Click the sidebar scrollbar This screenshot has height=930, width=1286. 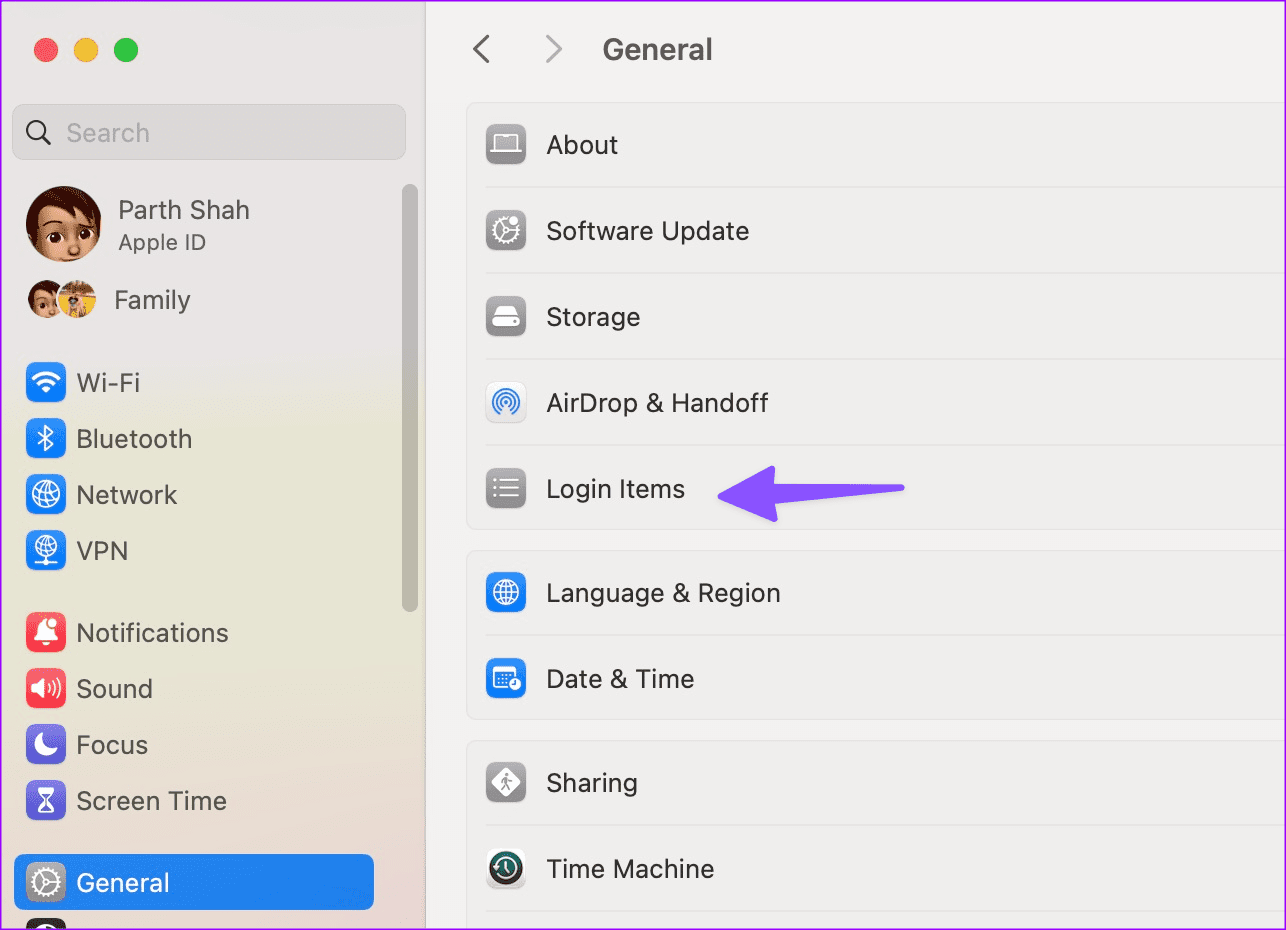coord(409,398)
